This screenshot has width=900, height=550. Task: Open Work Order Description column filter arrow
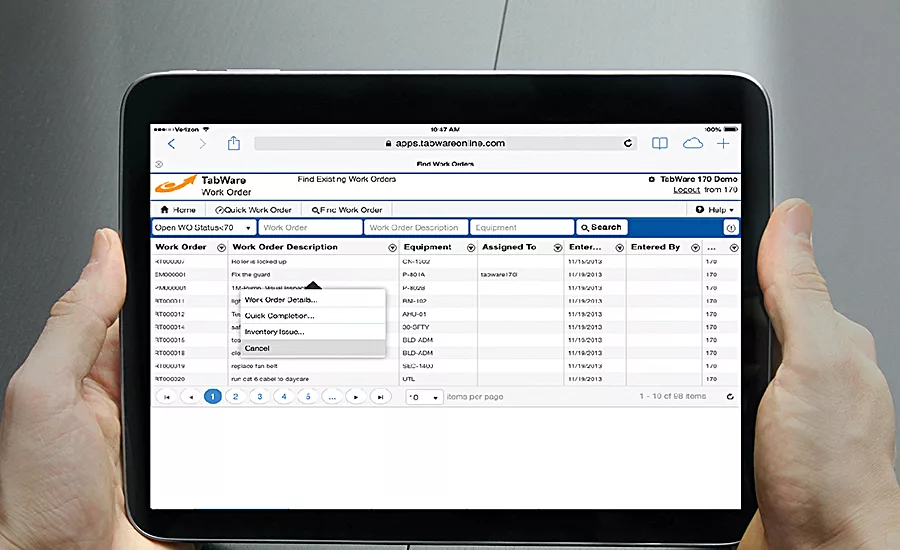pos(392,247)
